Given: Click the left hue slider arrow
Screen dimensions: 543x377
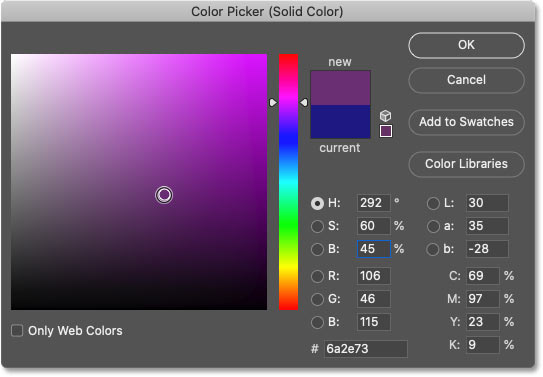Looking at the screenshot, I should coord(273,102).
